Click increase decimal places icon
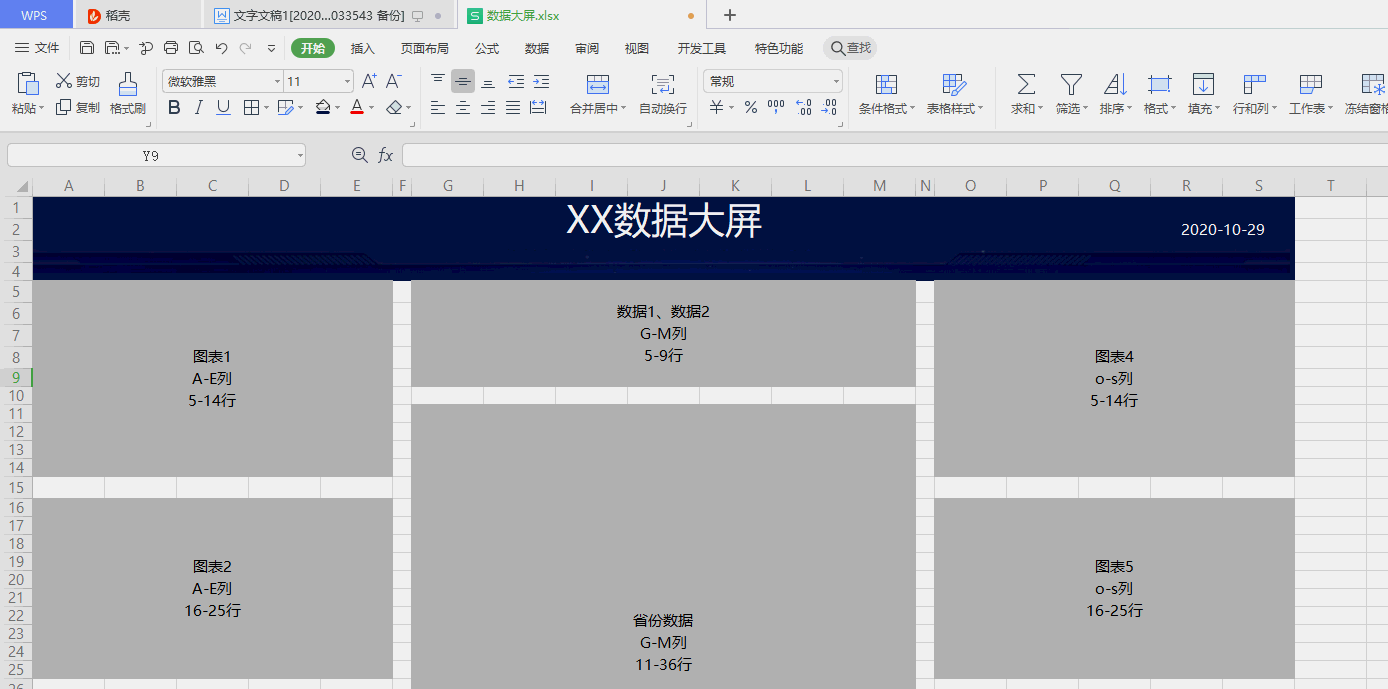This screenshot has width=1388, height=689. pyautogui.click(x=803, y=107)
